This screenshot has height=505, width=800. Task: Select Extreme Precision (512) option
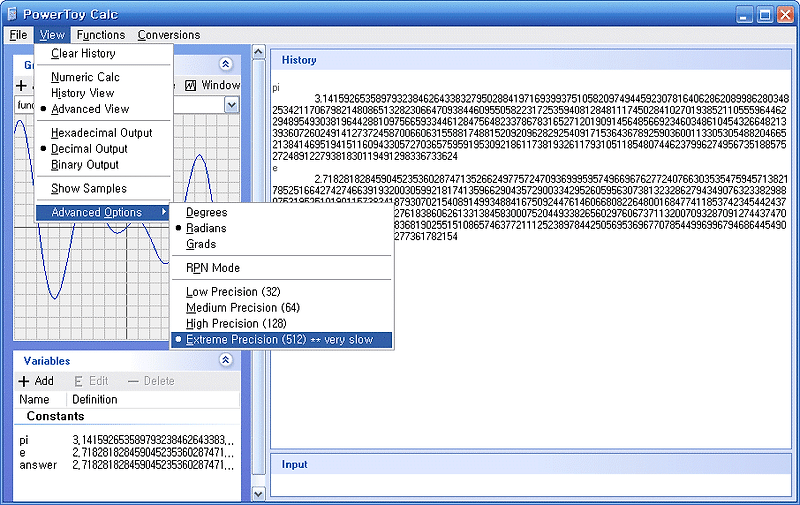(x=282, y=340)
